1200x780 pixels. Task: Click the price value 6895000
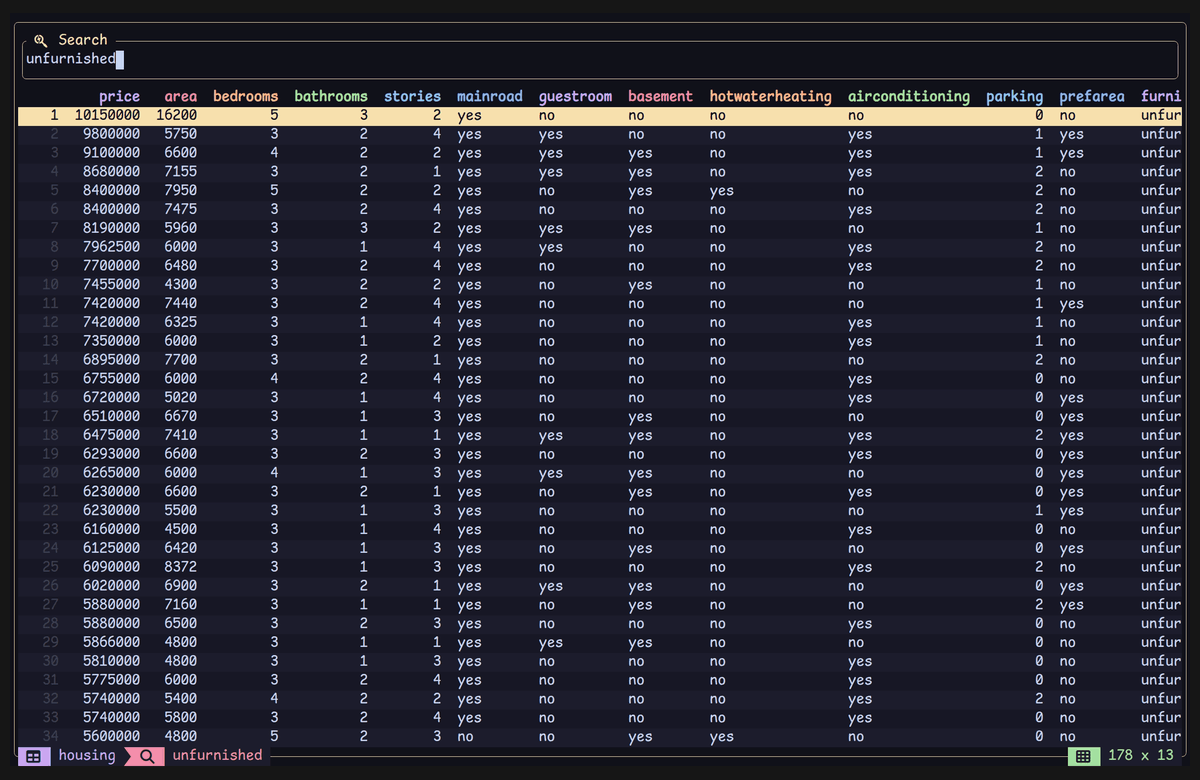click(111, 360)
